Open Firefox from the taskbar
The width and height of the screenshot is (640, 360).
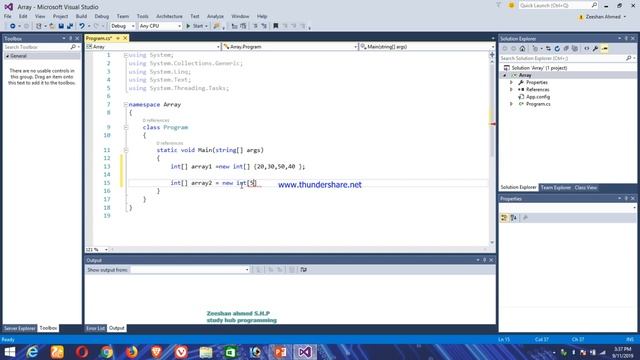[x=131, y=352]
